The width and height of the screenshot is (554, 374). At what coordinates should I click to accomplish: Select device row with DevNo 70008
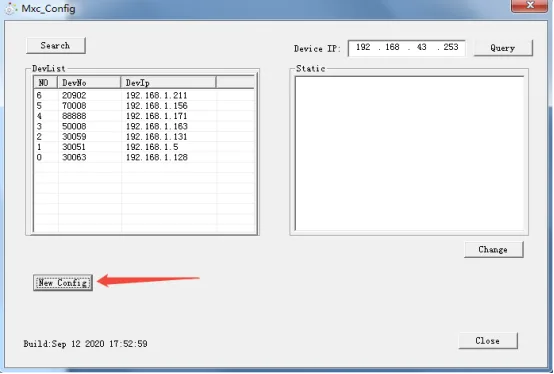(144, 106)
